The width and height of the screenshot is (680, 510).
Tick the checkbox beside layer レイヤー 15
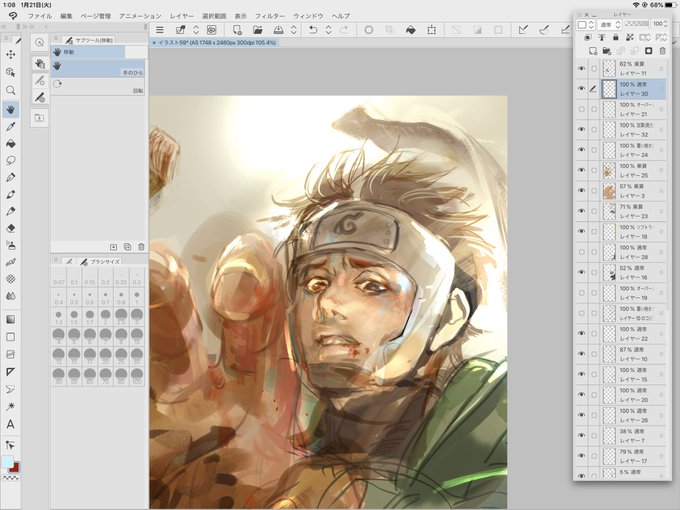click(594, 374)
